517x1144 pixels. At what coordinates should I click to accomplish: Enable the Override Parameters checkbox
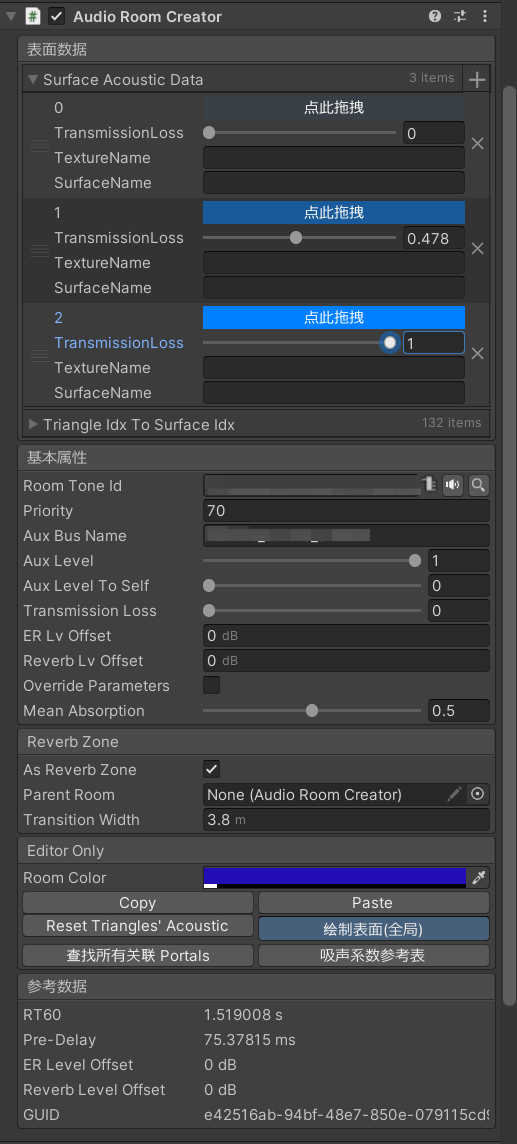click(x=211, y=685)
